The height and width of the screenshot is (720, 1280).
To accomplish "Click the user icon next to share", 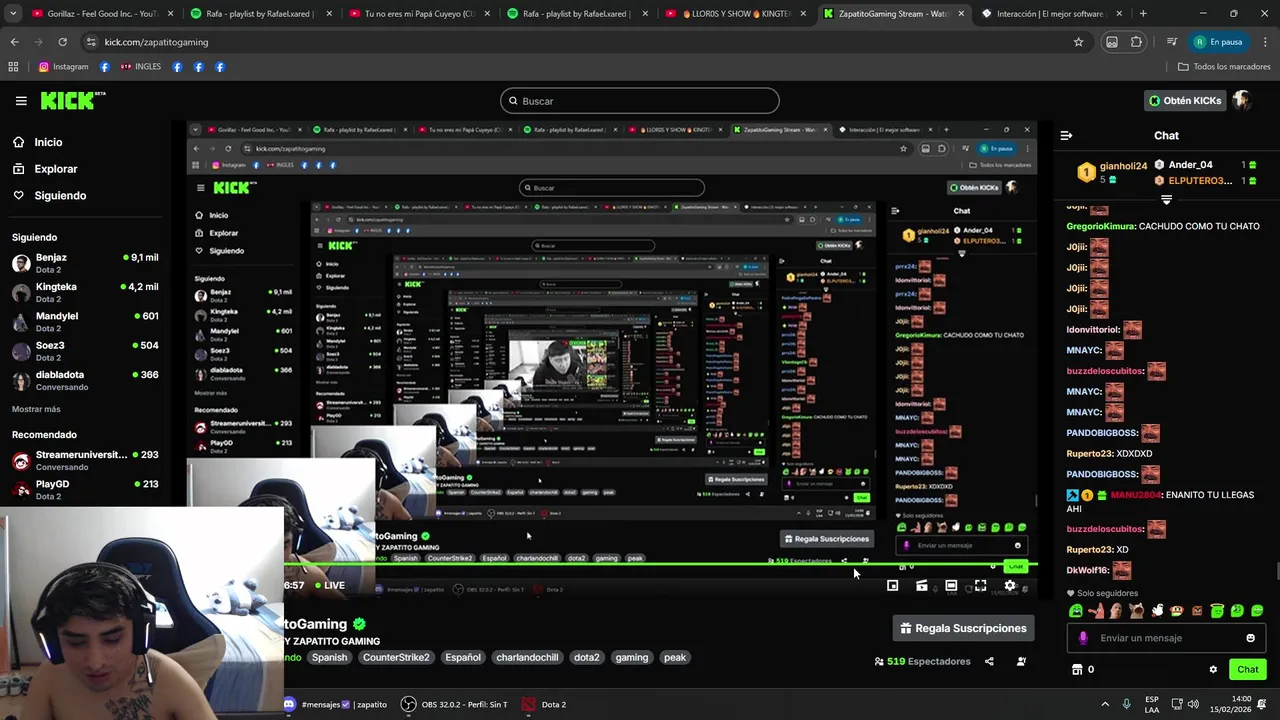I will coord(1021,661).
